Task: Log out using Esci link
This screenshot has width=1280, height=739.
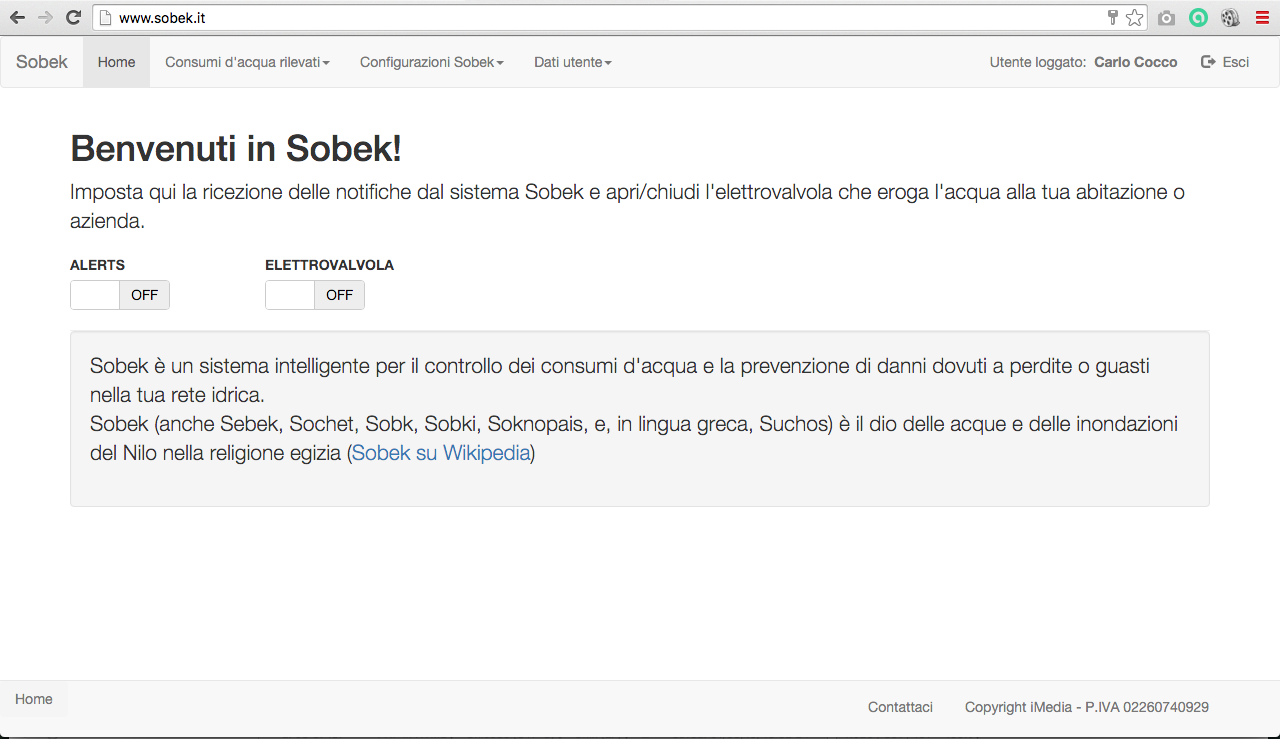Action: (x=1225, y=62)
